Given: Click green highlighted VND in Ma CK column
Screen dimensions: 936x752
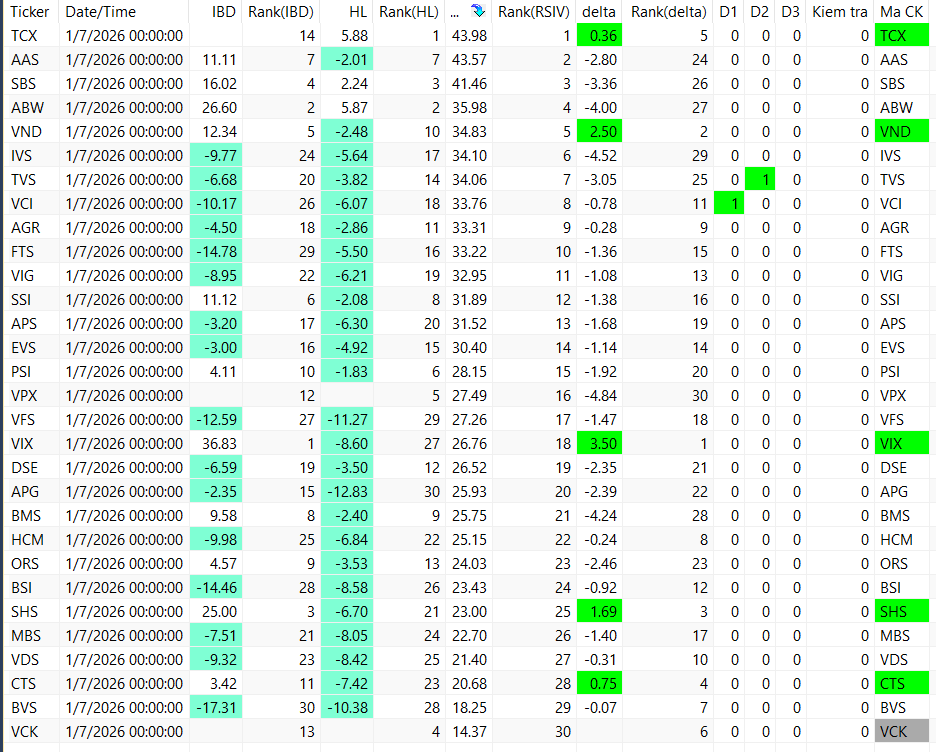Looking at the screenshot, I should (901, 131).
